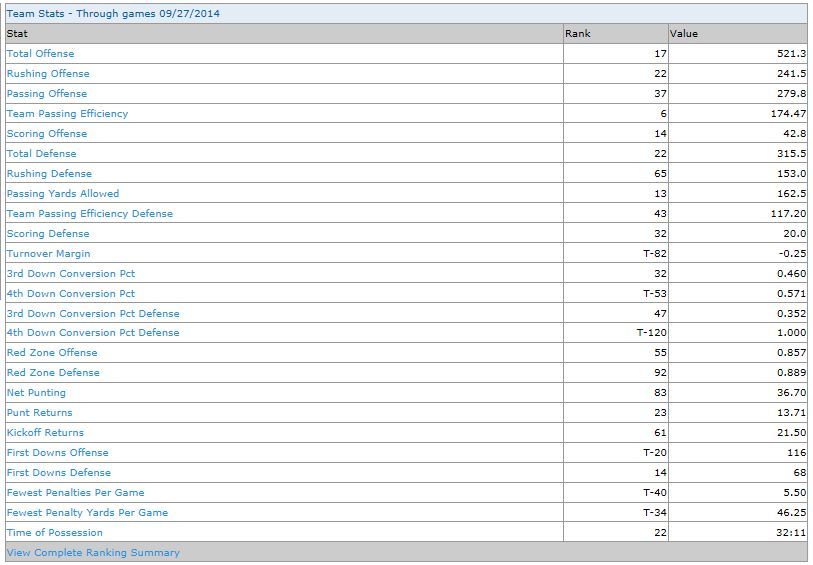Viewport: 813px width, 565px height.
Task: View the Net Punting stat
Action: pos(36,392)
